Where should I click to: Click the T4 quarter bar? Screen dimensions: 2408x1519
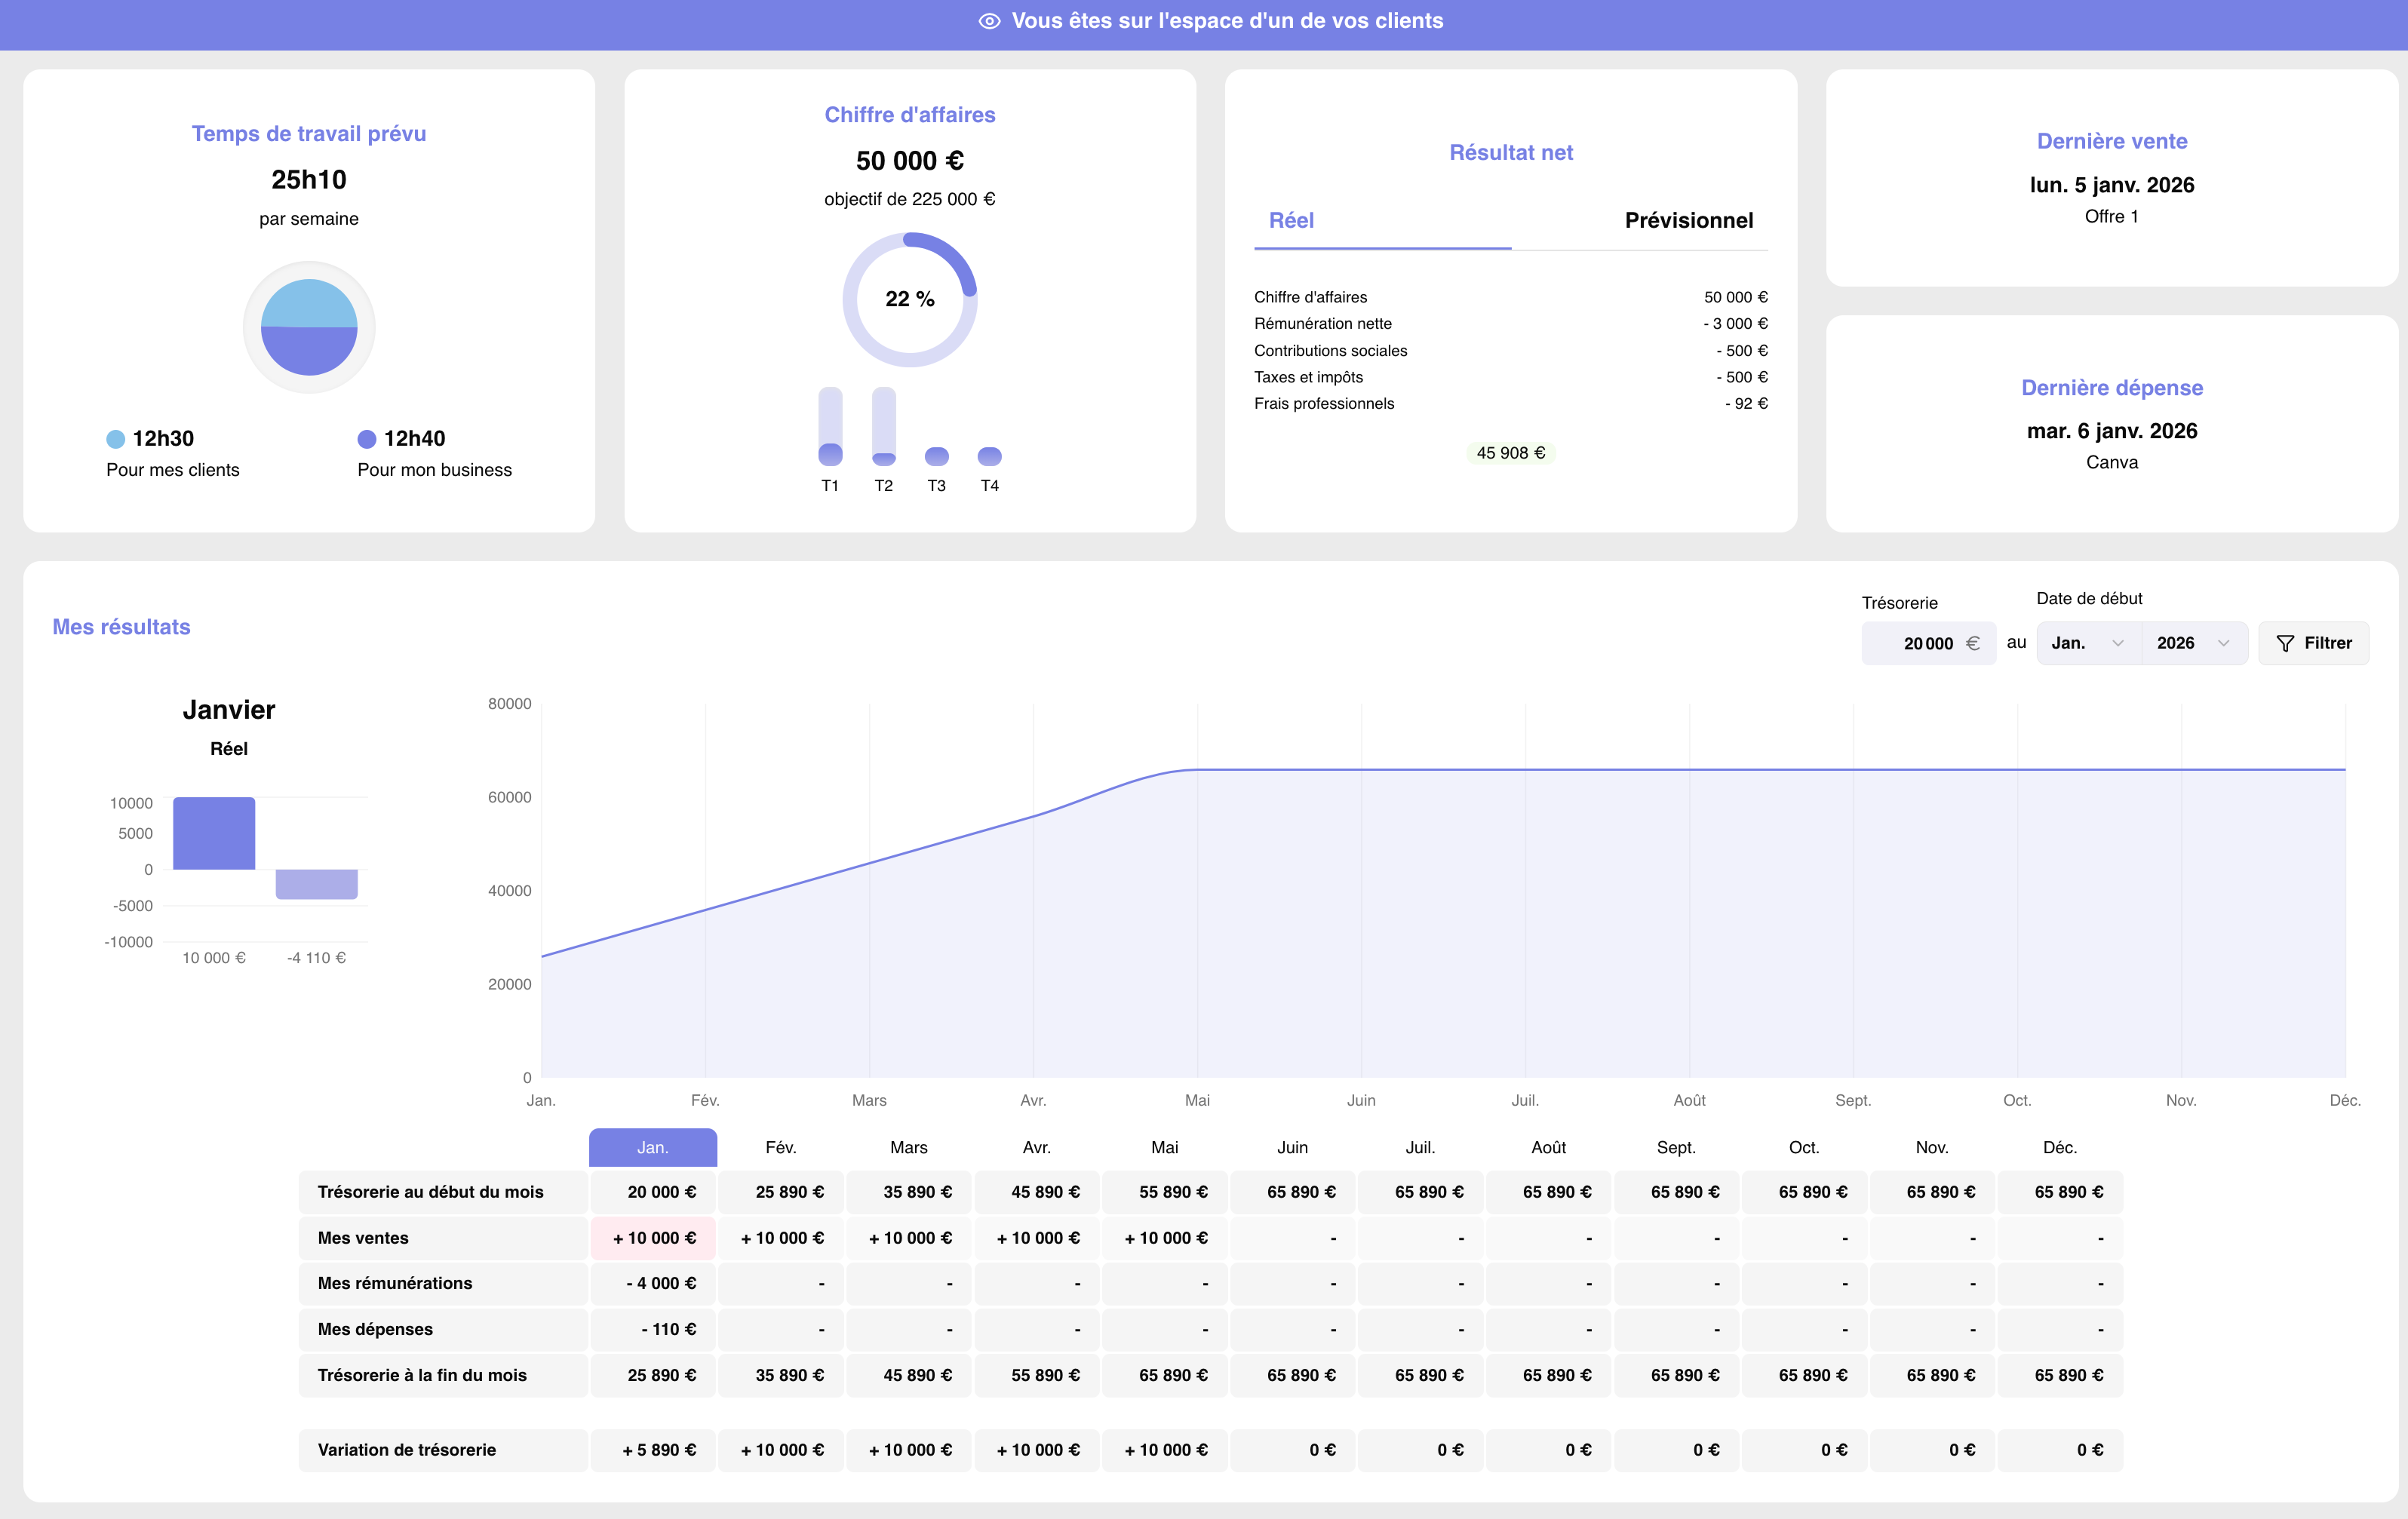(x=989, y=456)
